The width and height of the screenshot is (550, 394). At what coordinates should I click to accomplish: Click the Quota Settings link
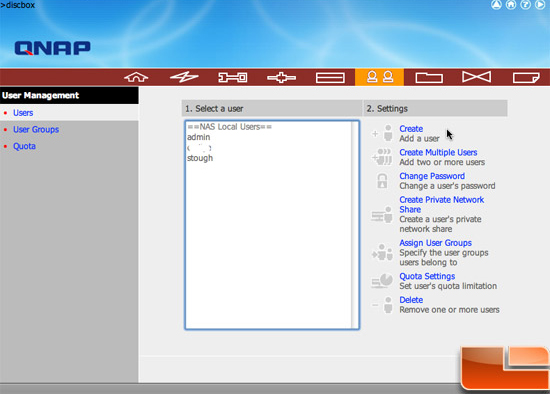click(x=427, y=276)
